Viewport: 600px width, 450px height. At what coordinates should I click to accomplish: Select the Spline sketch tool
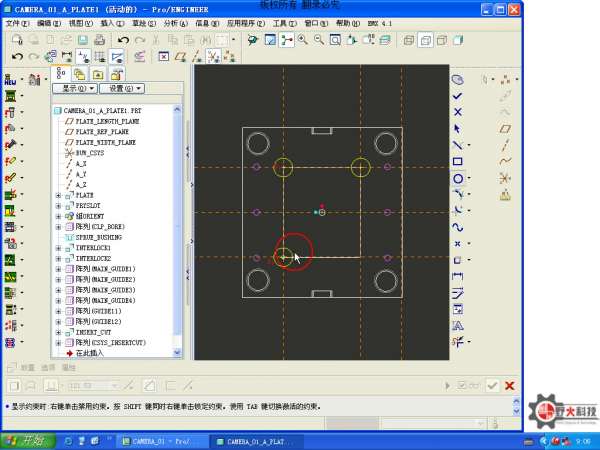pos(457,227)
